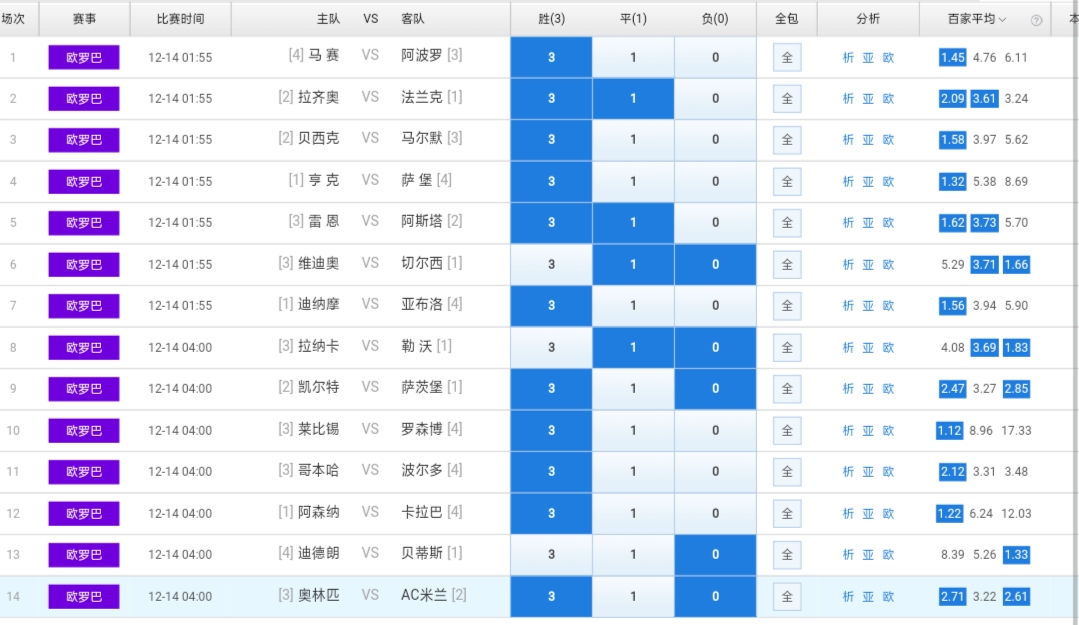Click home team 马赛

pos(323,55)
